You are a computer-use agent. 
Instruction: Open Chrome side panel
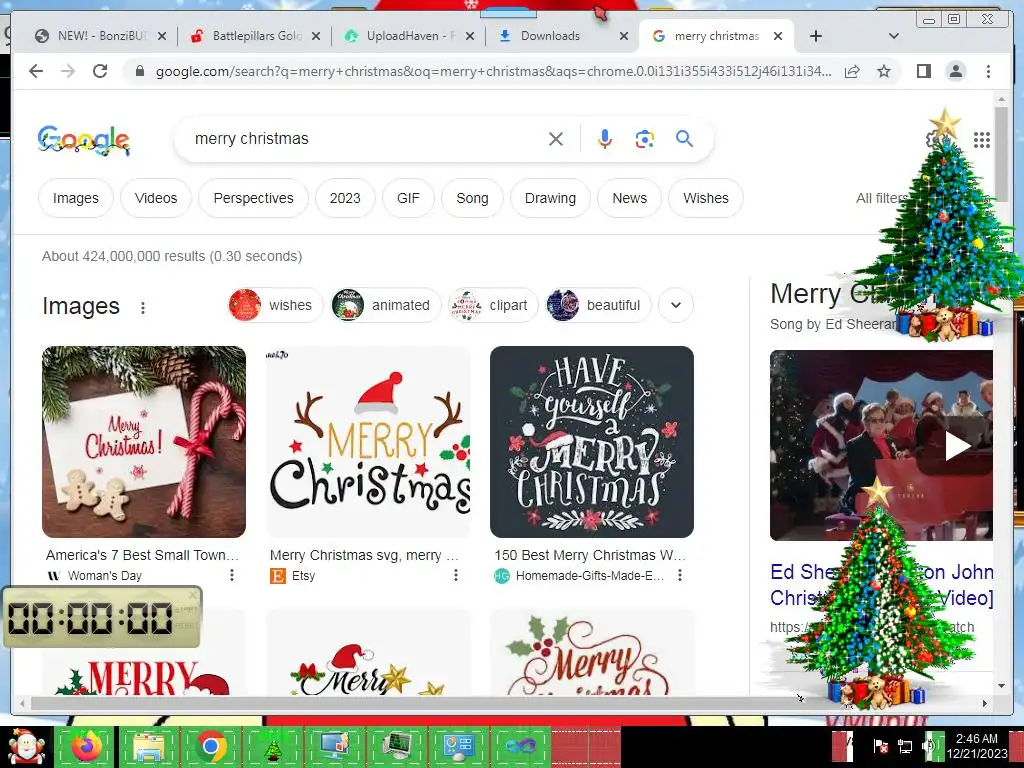(x=923, y=71)
